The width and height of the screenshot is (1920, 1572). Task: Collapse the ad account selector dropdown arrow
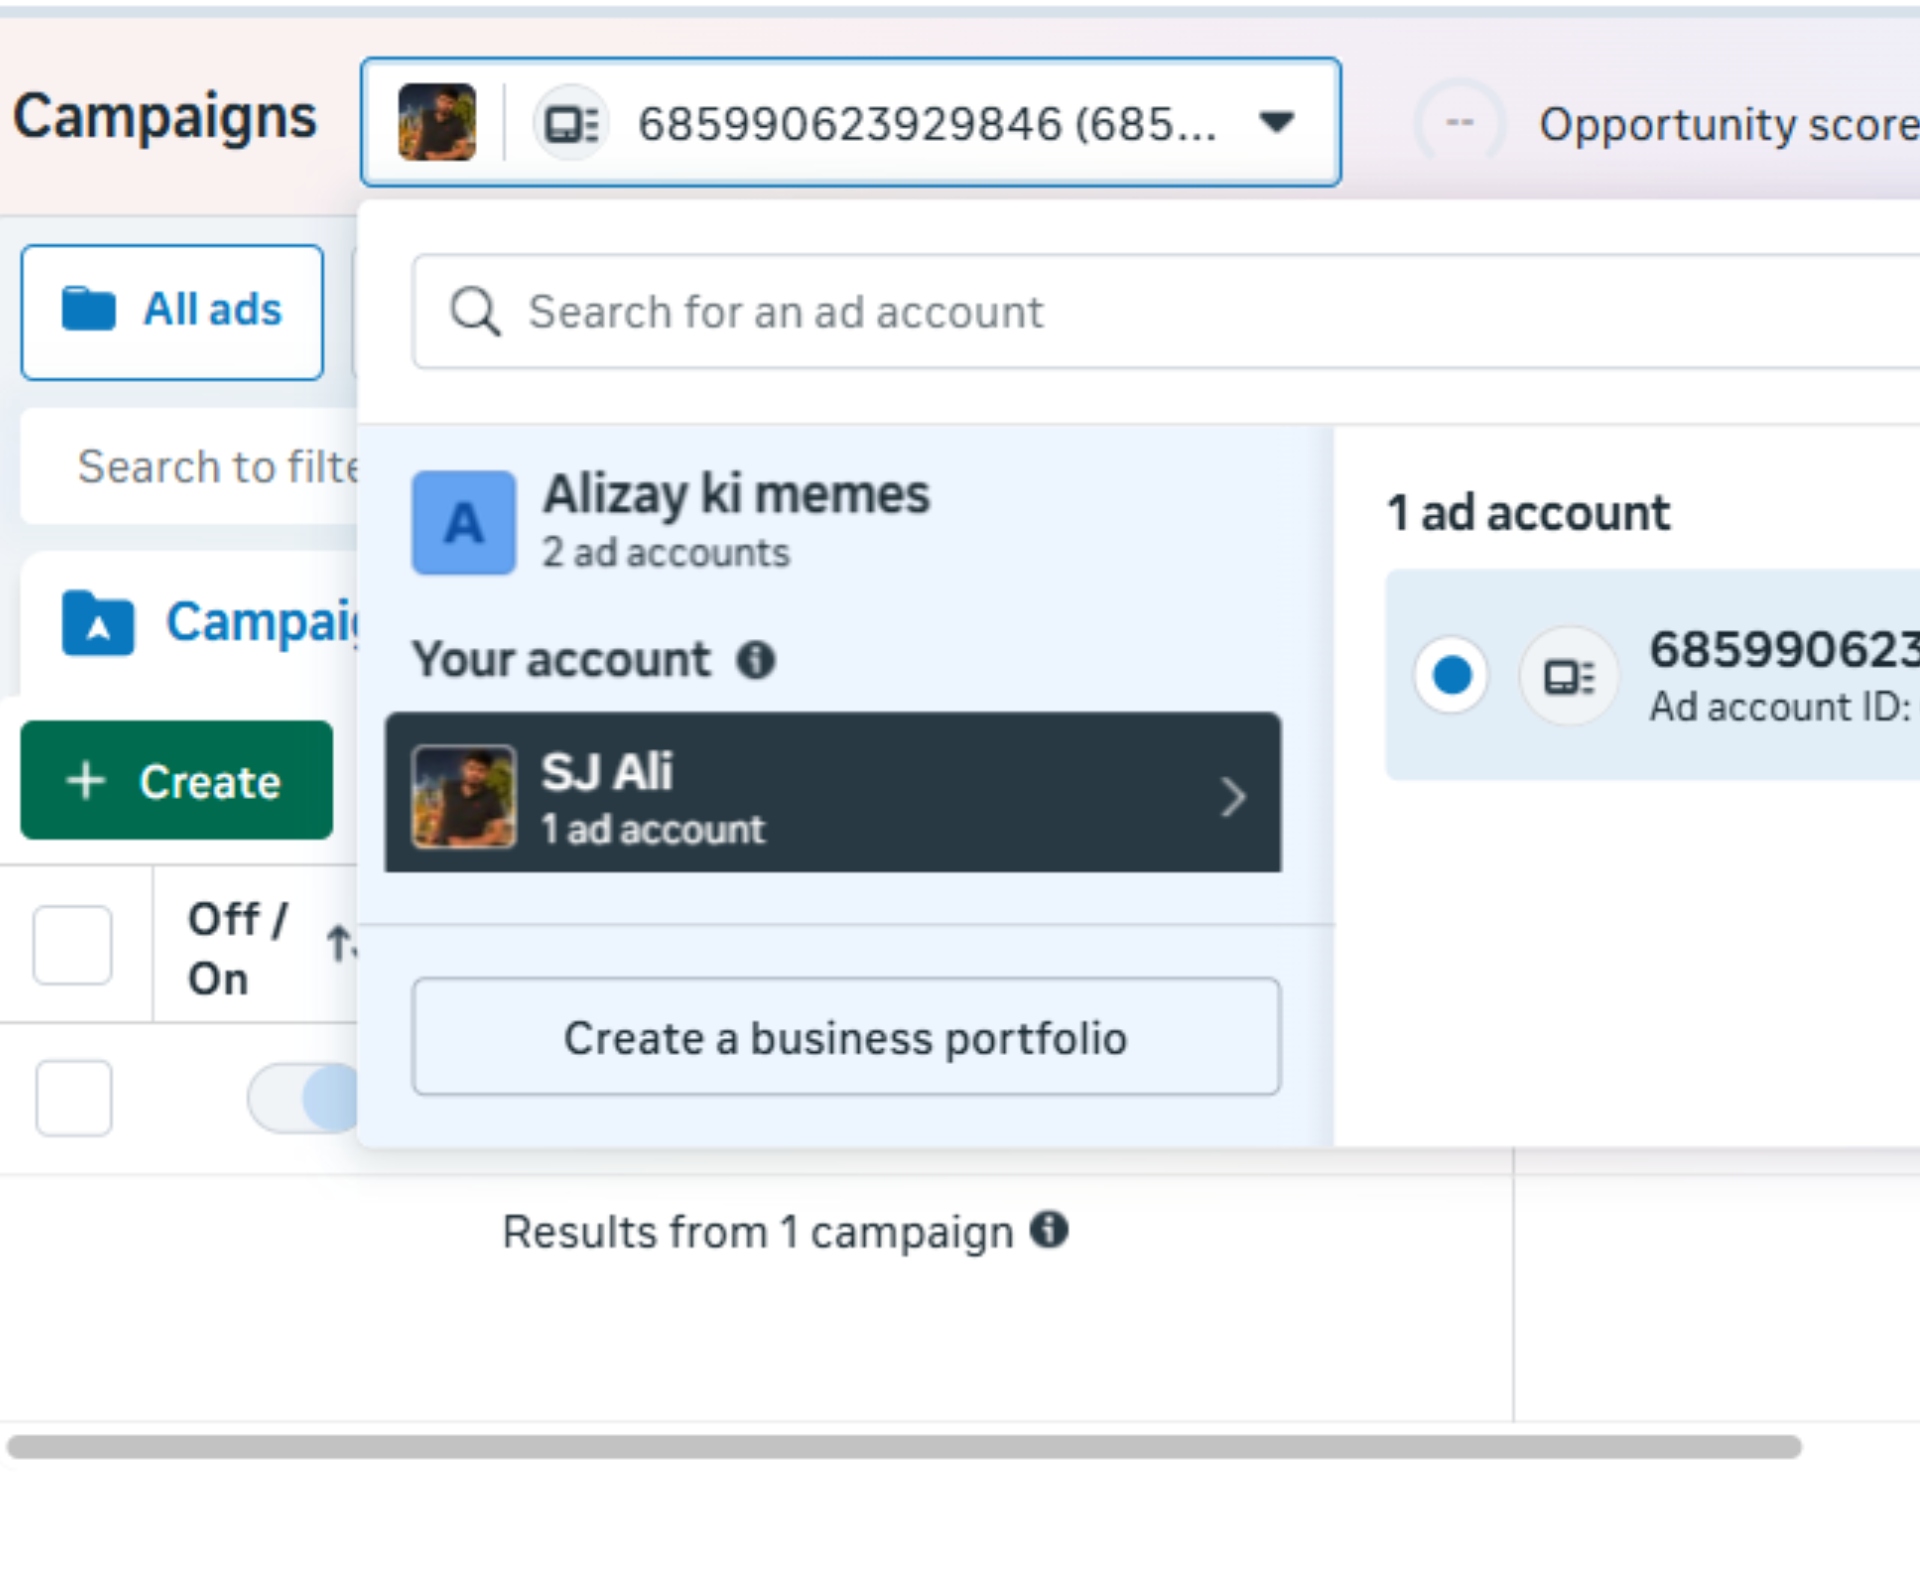(1277, 122)
